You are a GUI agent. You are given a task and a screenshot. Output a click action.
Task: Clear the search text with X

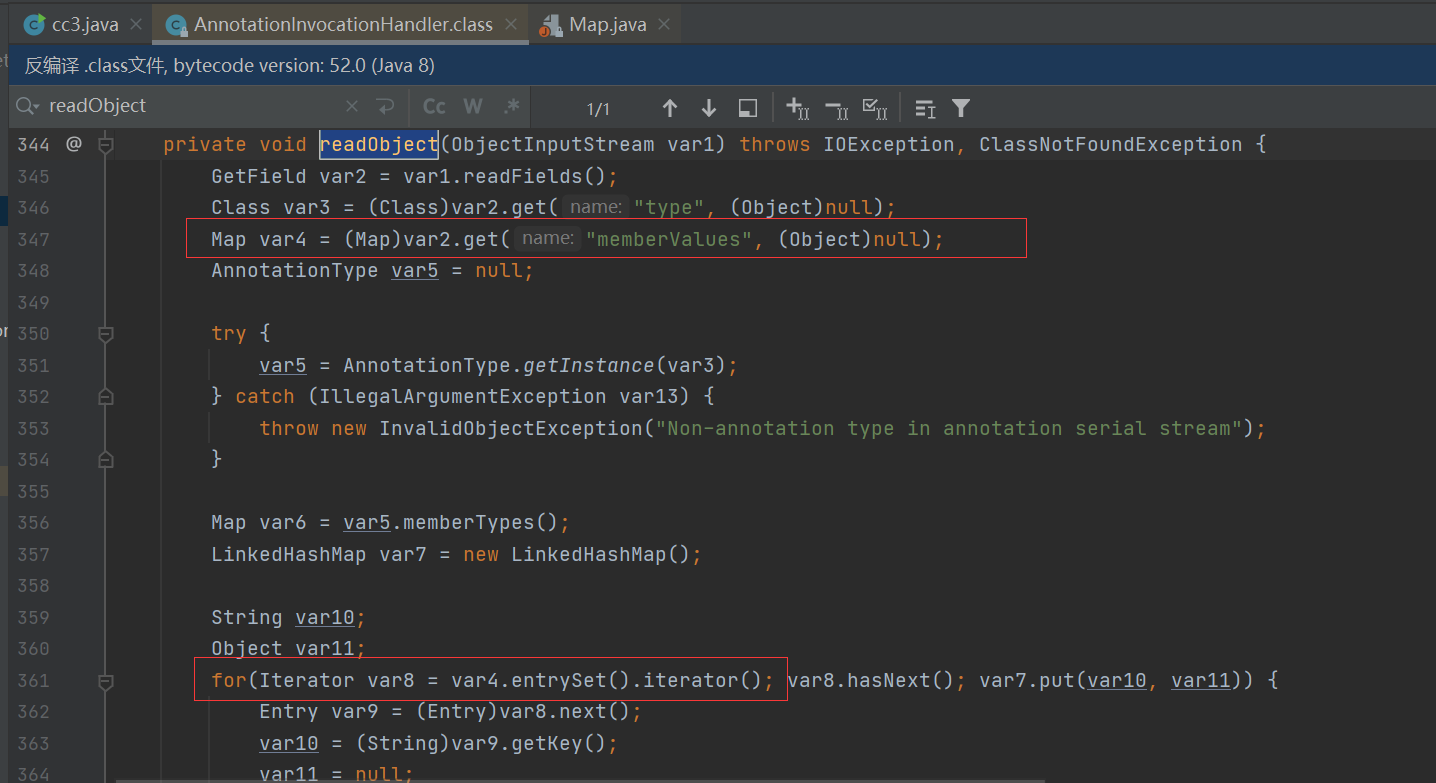click(352, 106)
